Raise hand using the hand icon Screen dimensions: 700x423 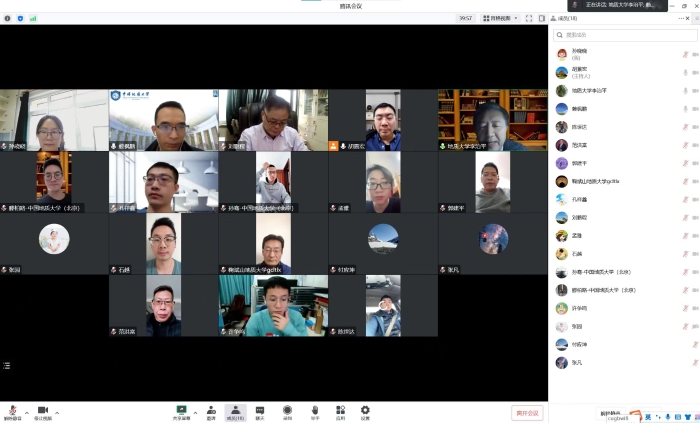click(x=315, y=412)
